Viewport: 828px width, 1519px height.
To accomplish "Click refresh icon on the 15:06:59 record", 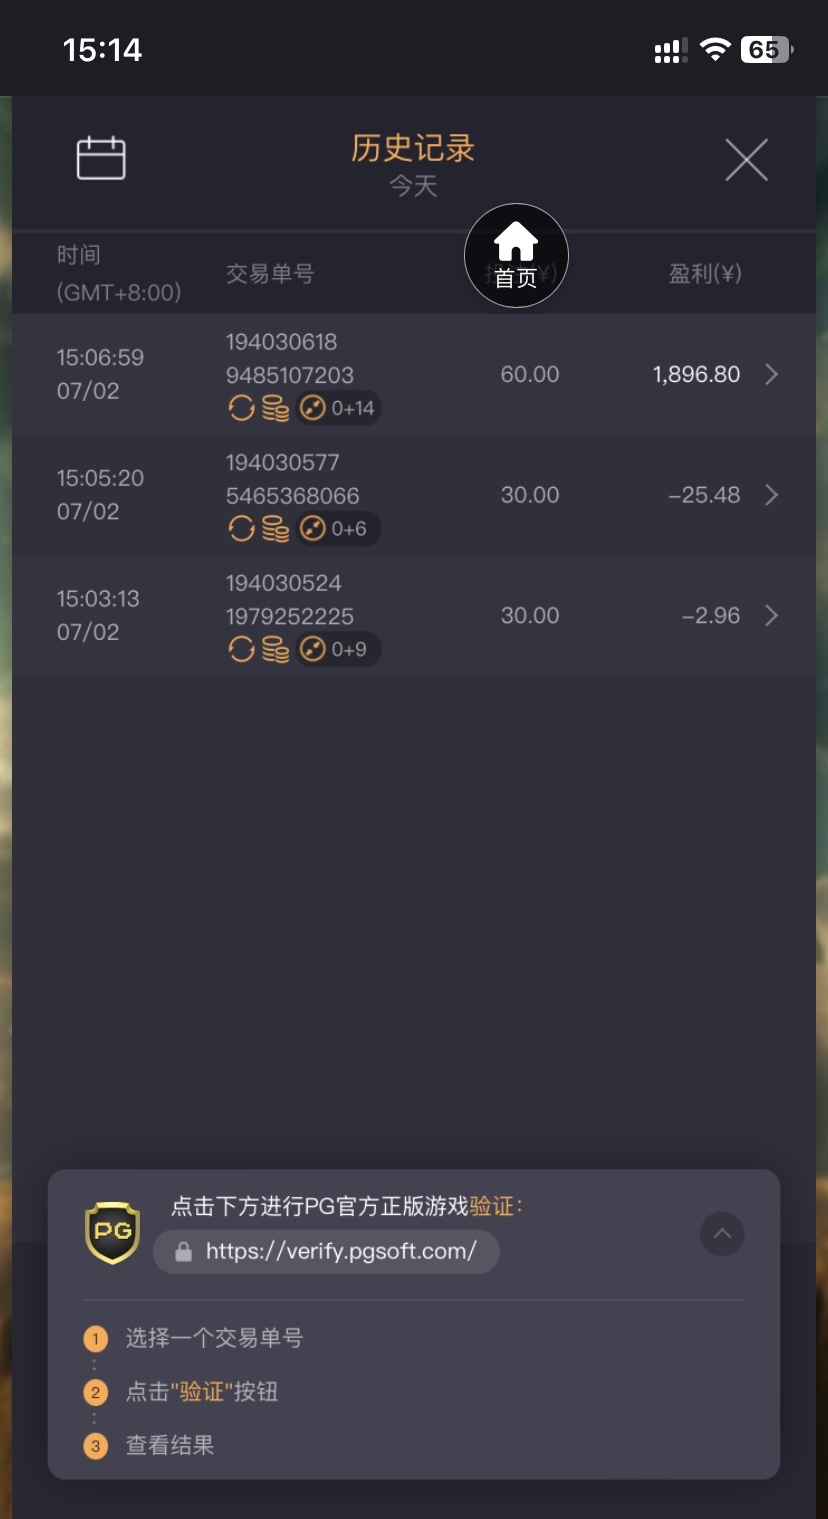I will tap(241, 408).
